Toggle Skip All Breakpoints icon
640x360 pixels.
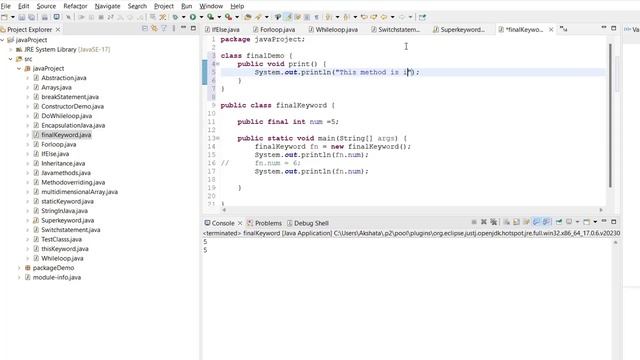68,17
